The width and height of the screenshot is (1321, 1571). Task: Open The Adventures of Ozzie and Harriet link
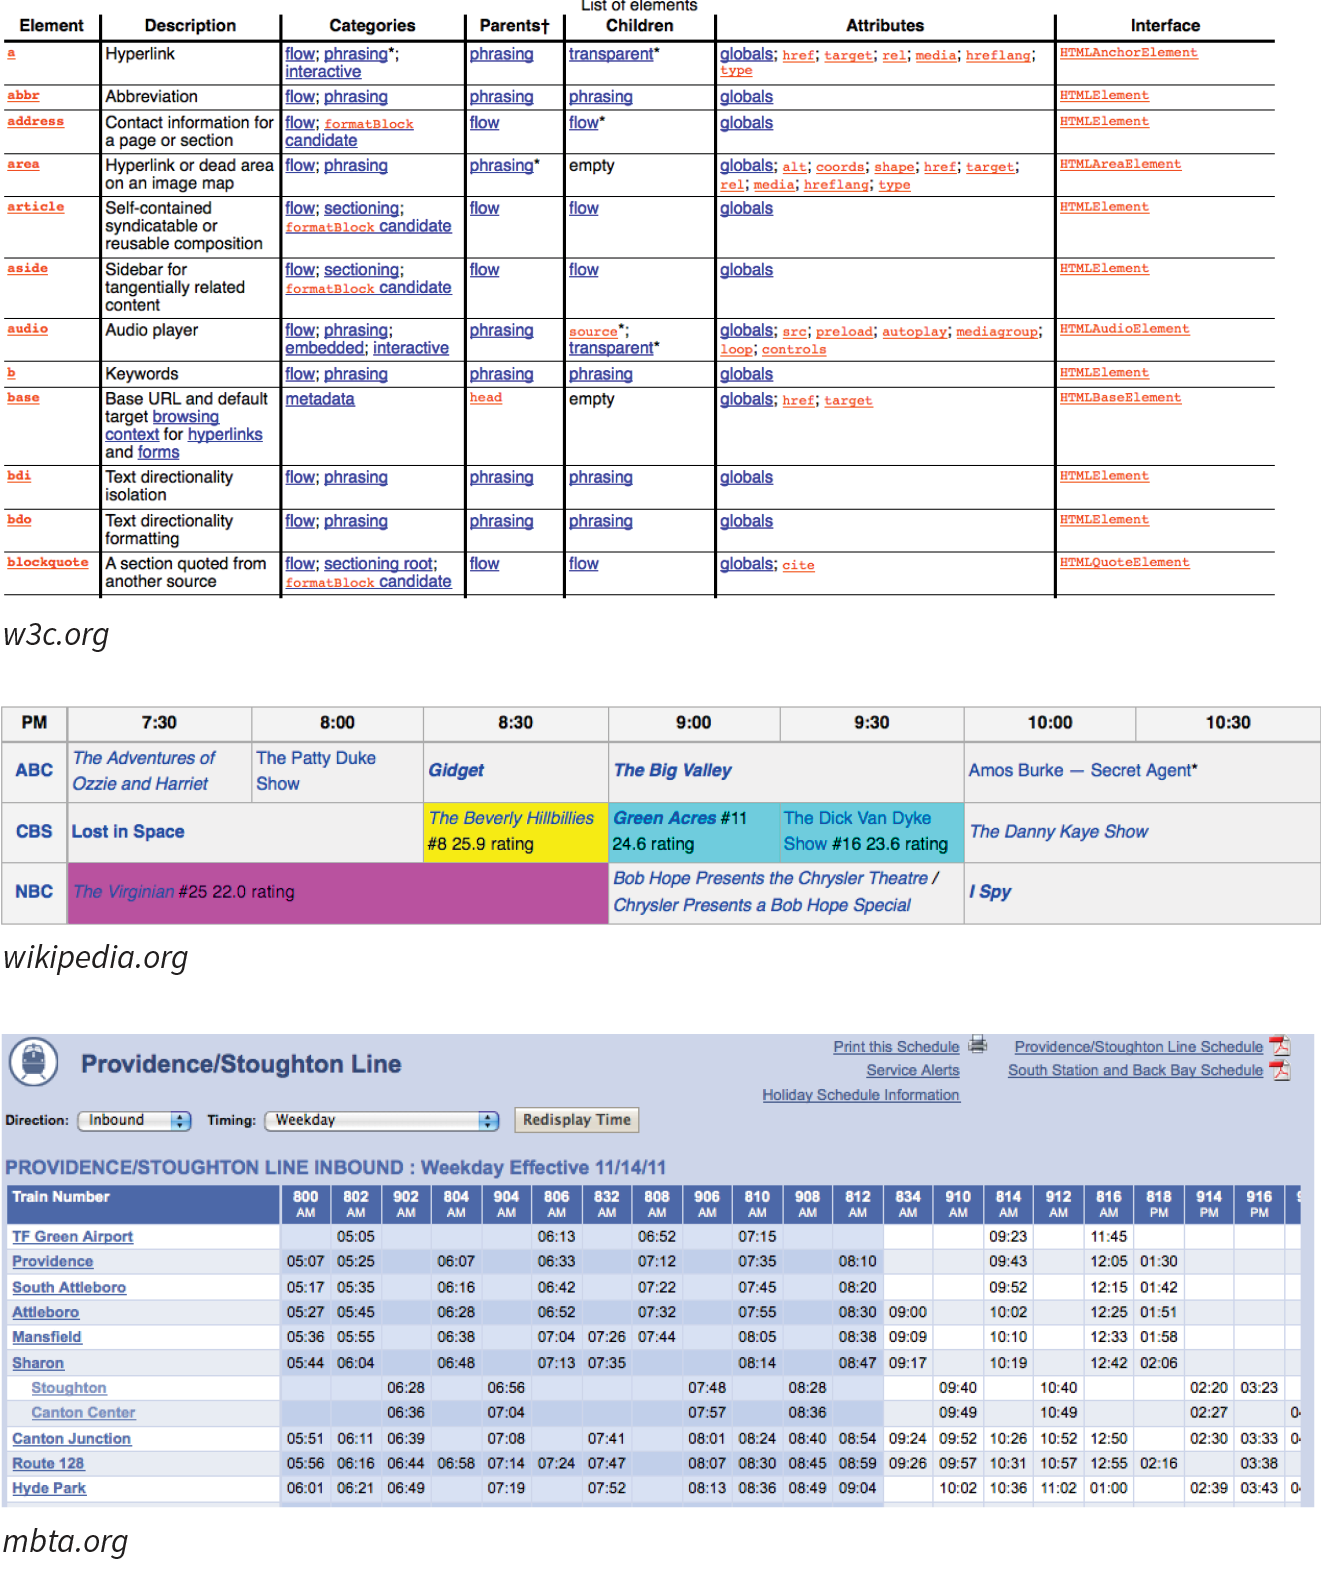tap(144, 771)
